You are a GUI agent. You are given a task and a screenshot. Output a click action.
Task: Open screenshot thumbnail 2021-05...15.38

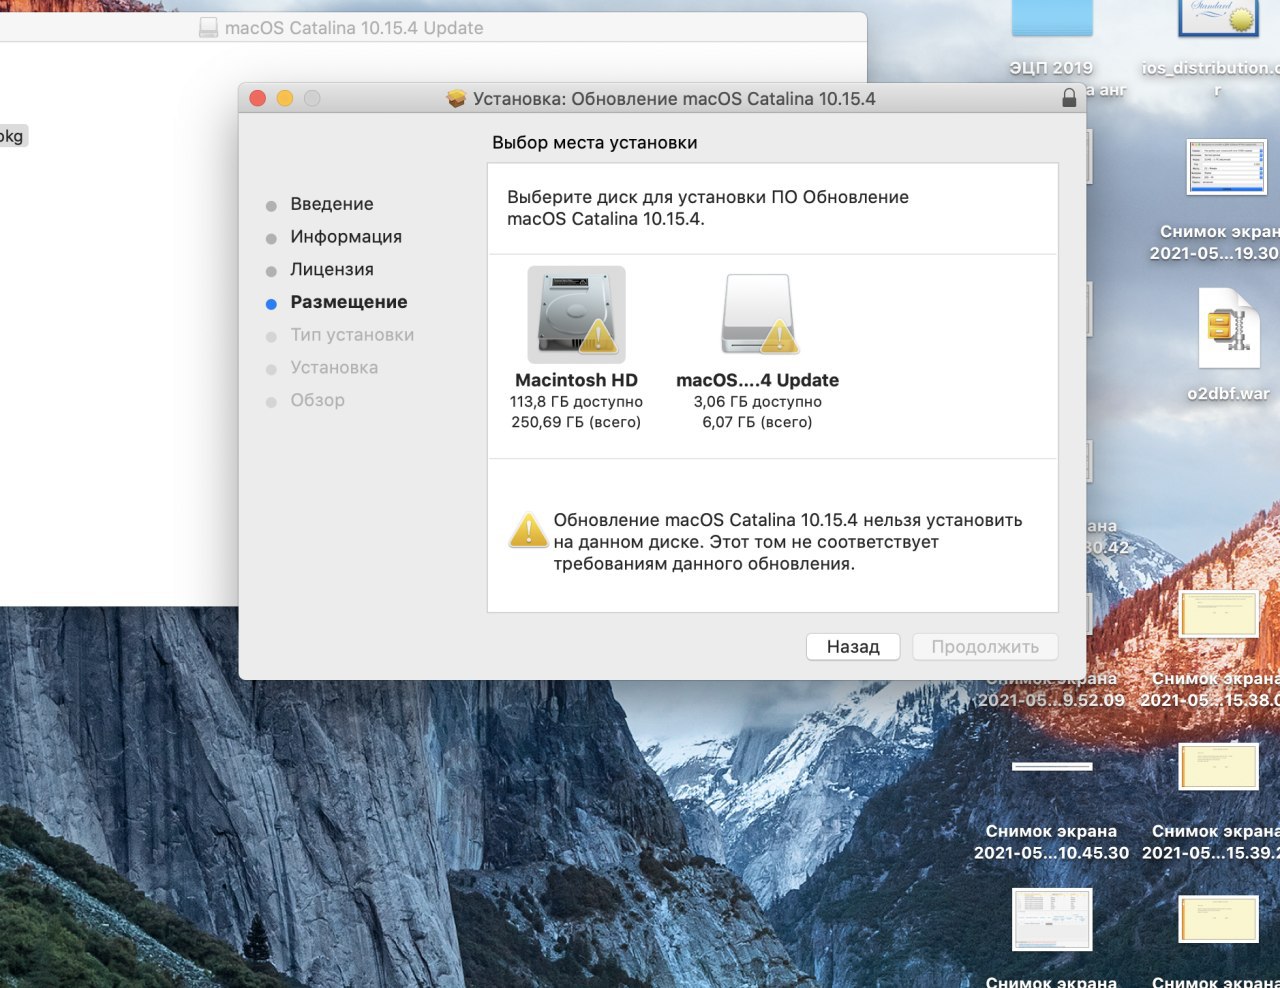1218,614
